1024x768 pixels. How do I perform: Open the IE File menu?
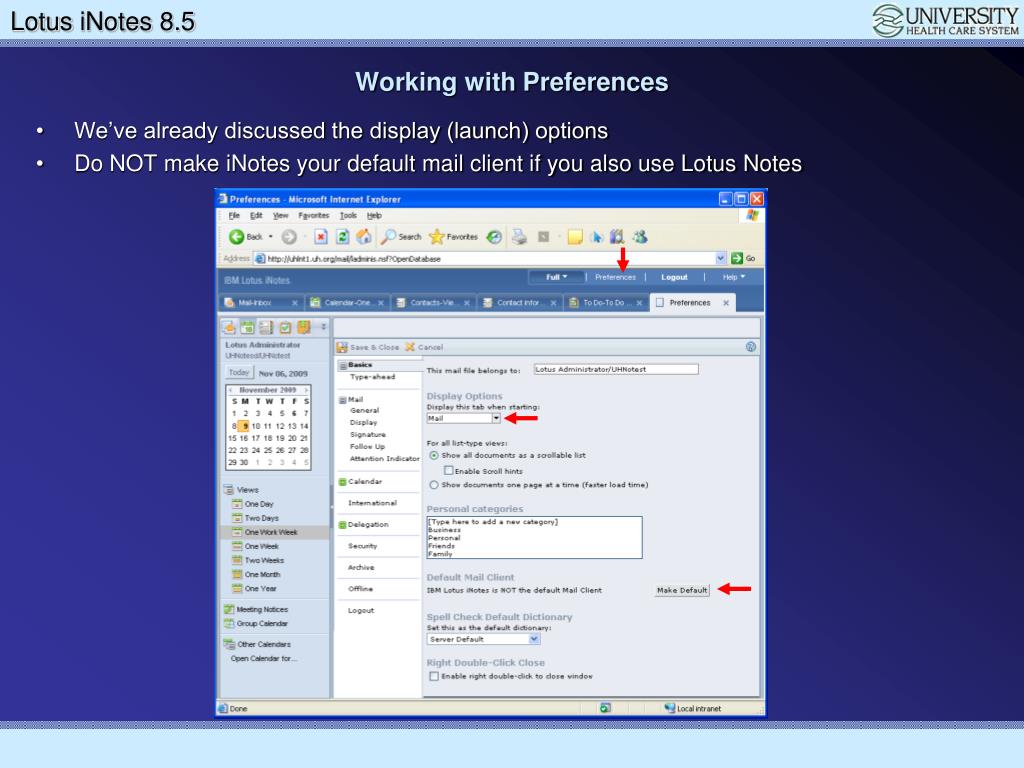[x=234, y=216]
